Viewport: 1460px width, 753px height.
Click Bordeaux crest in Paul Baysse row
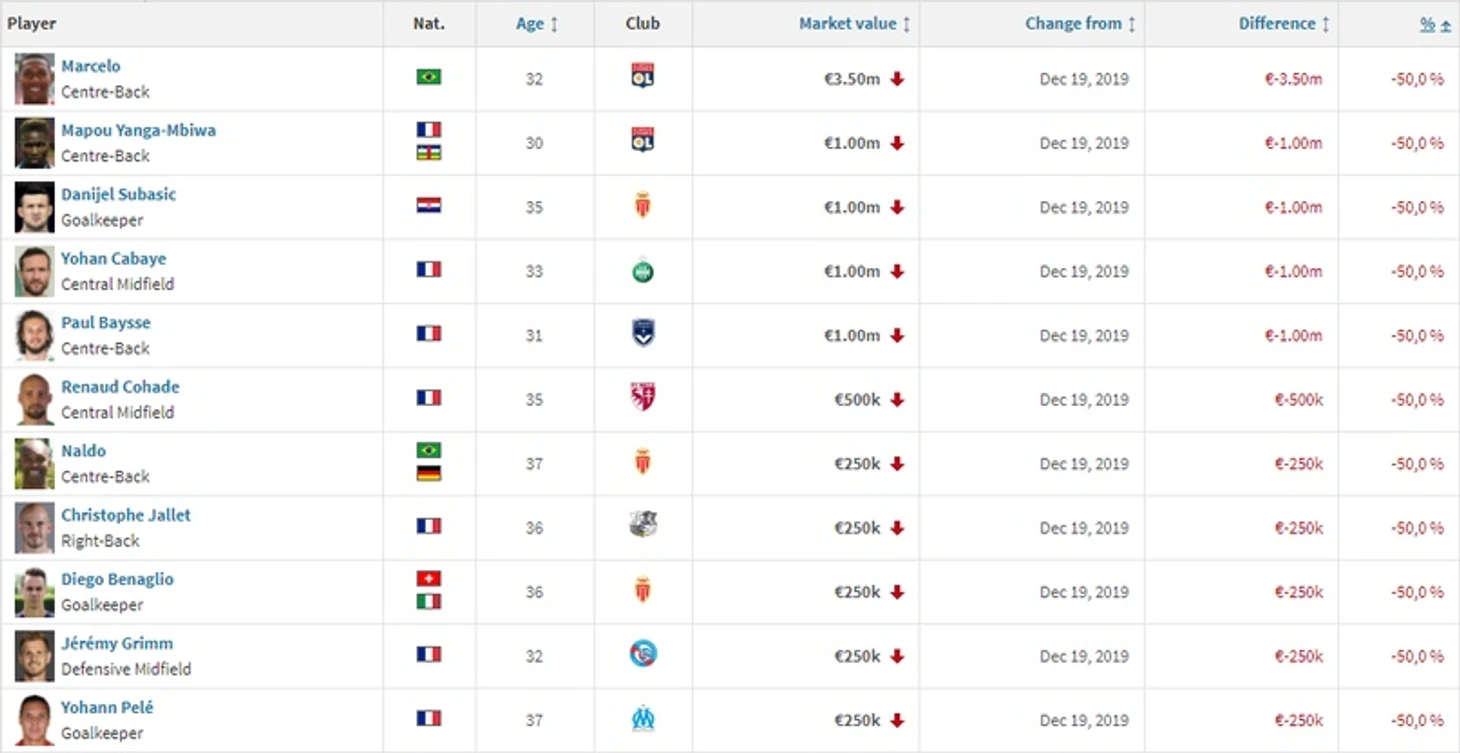(x=643, y=334)
